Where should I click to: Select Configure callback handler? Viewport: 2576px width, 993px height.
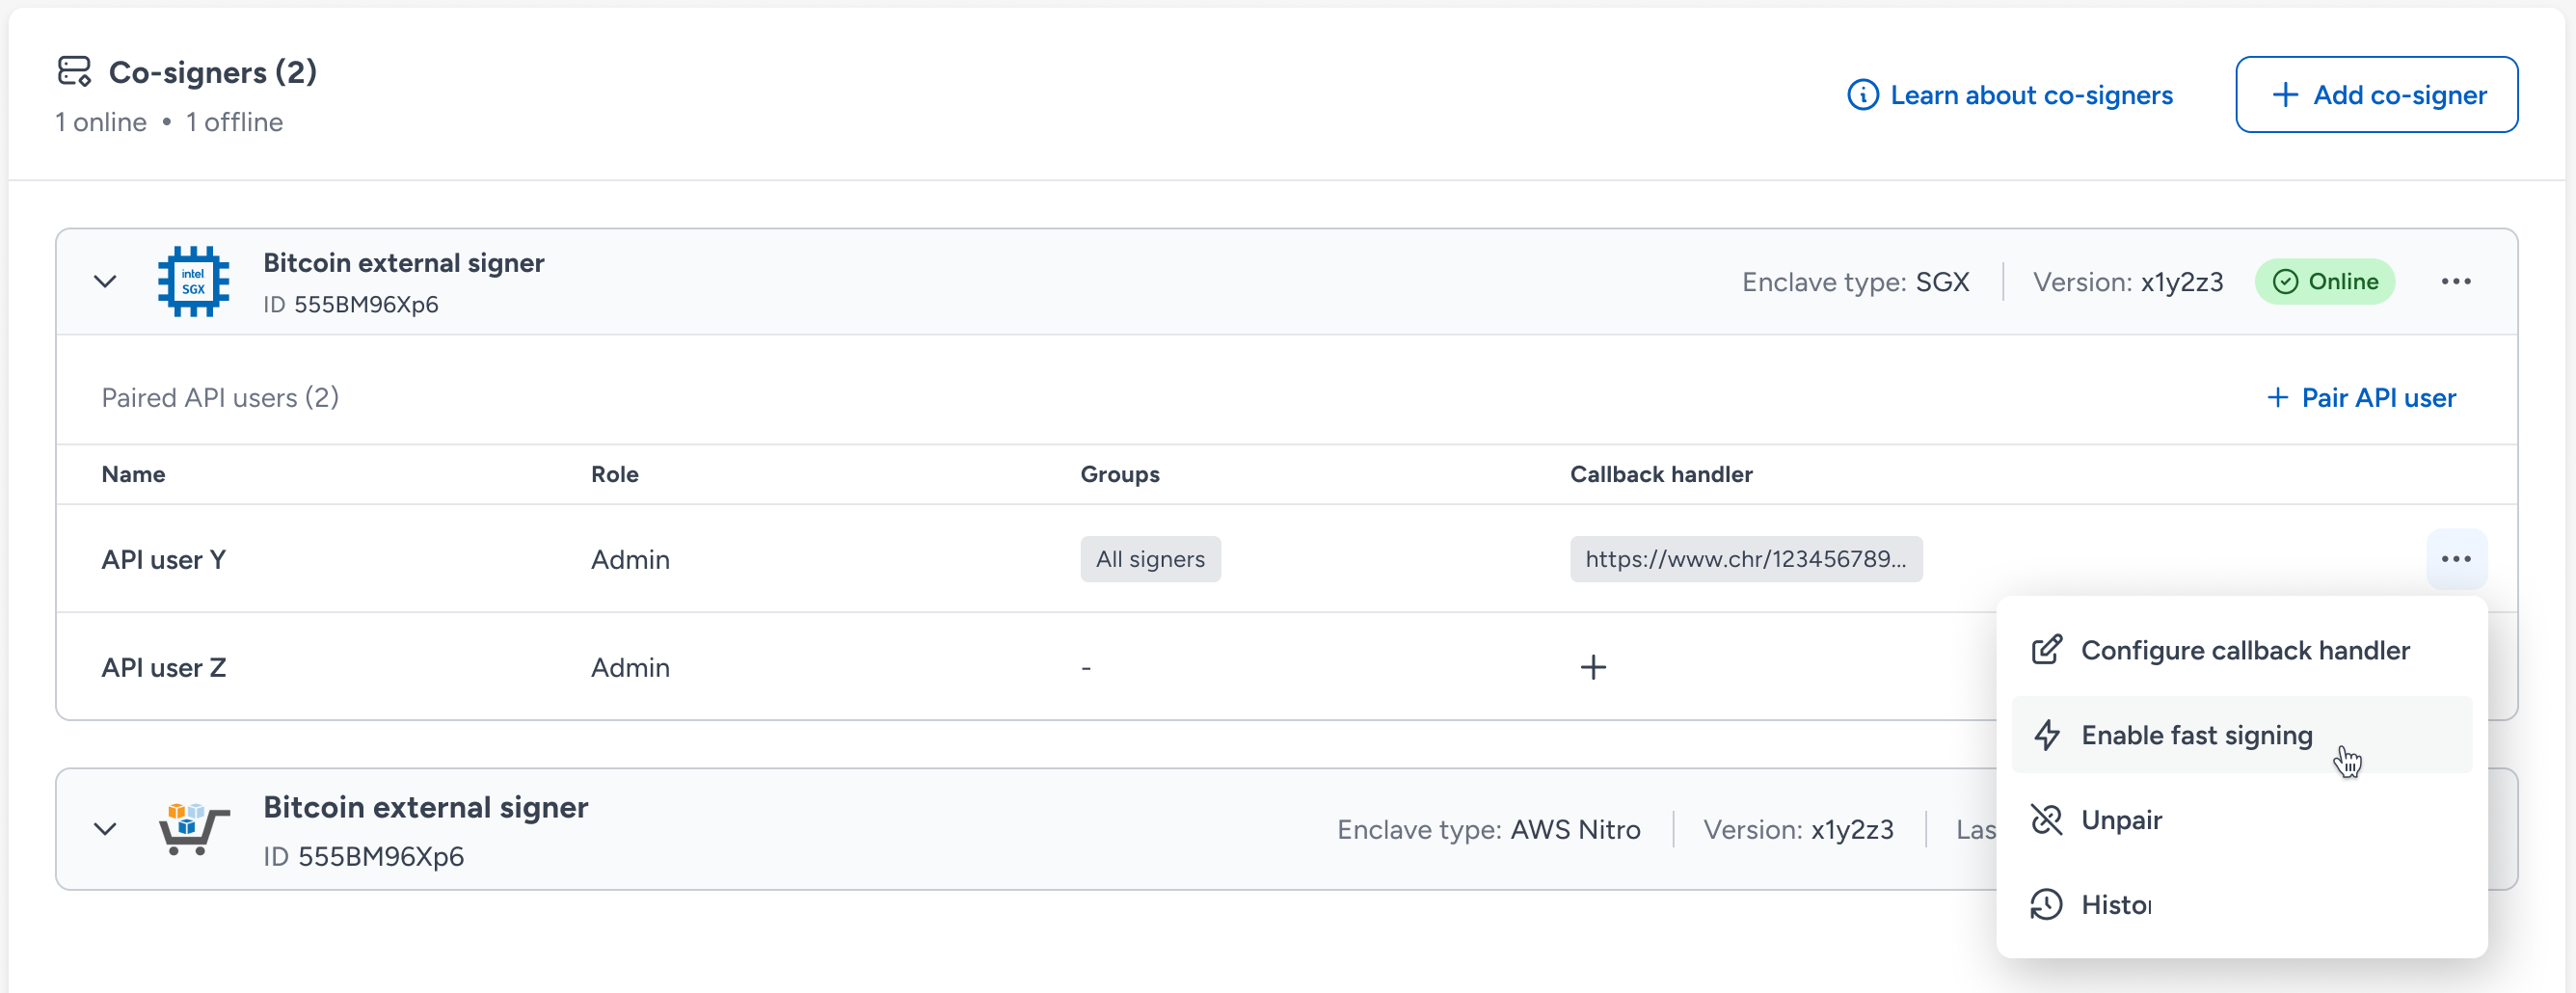[2242, 650]
